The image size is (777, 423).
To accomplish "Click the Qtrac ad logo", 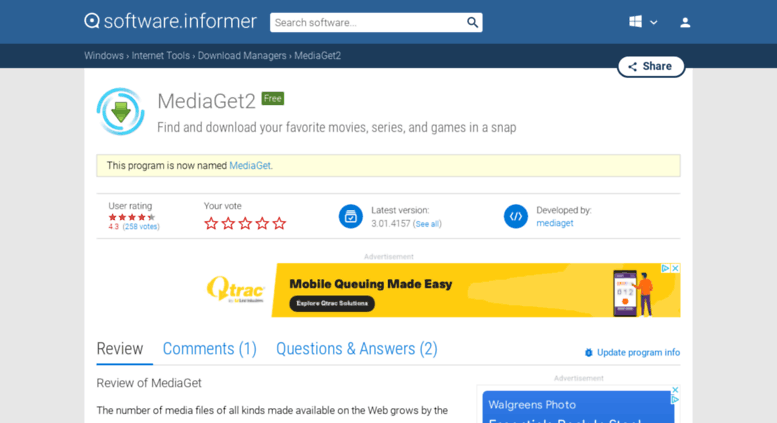I will 236,290.
